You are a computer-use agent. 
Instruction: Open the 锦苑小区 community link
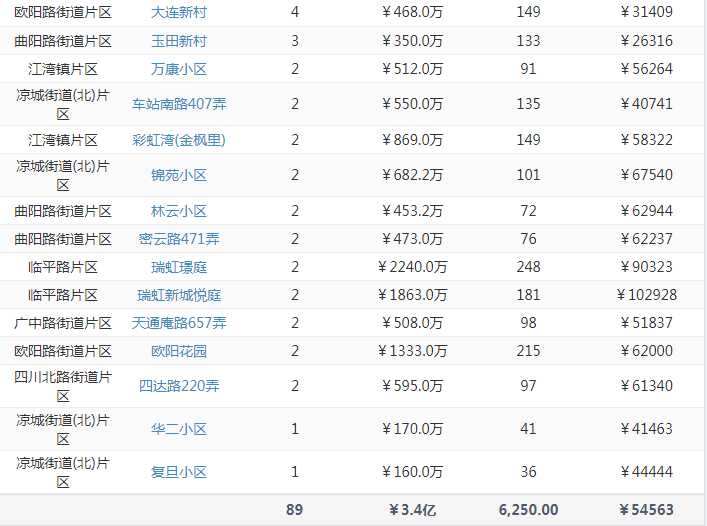tap(179, 175)
